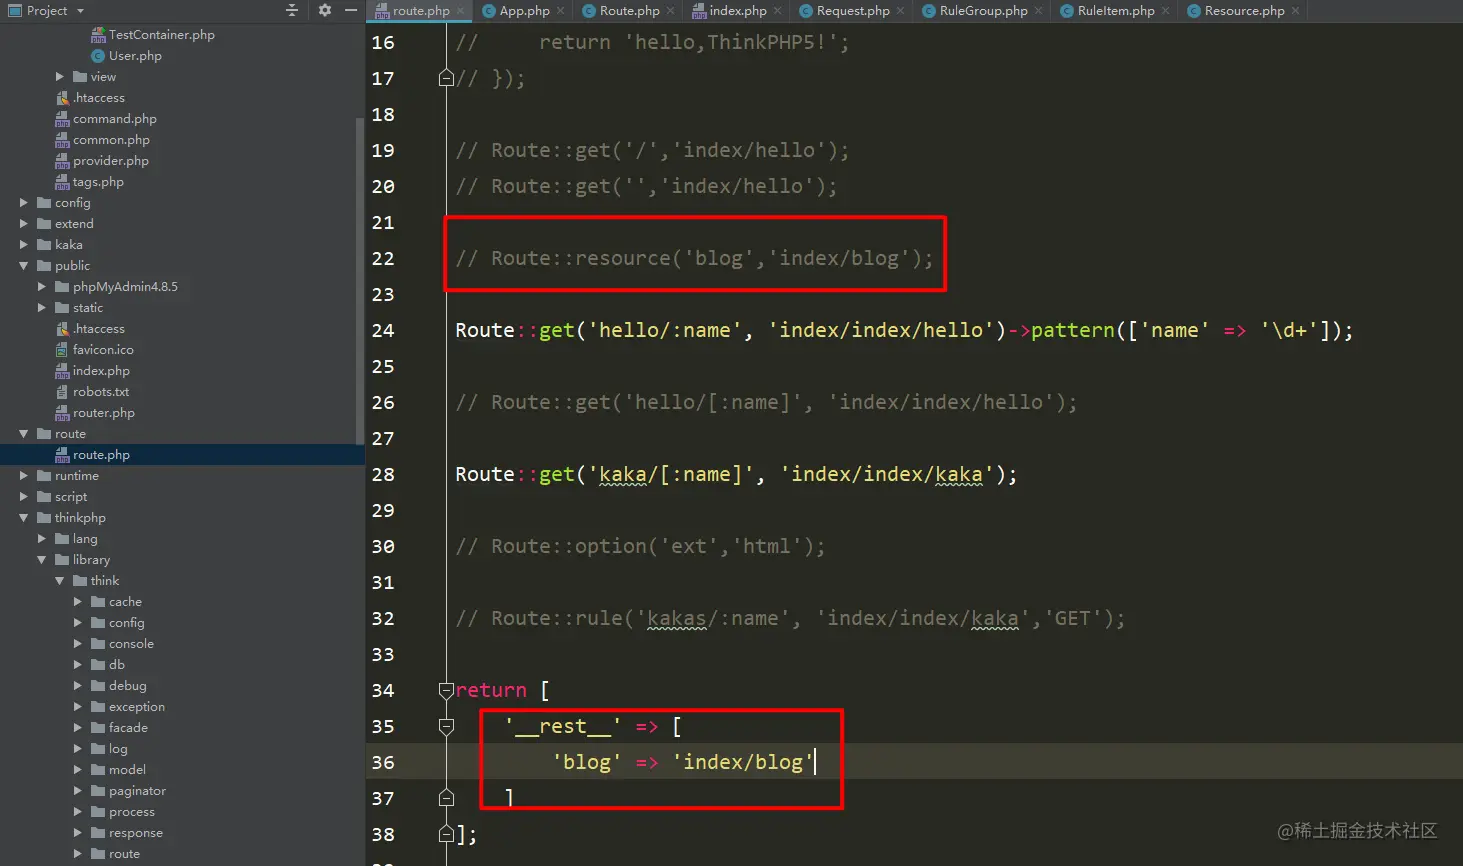
Task: Close the index.php editor tab
Action: tap(778, 11)
